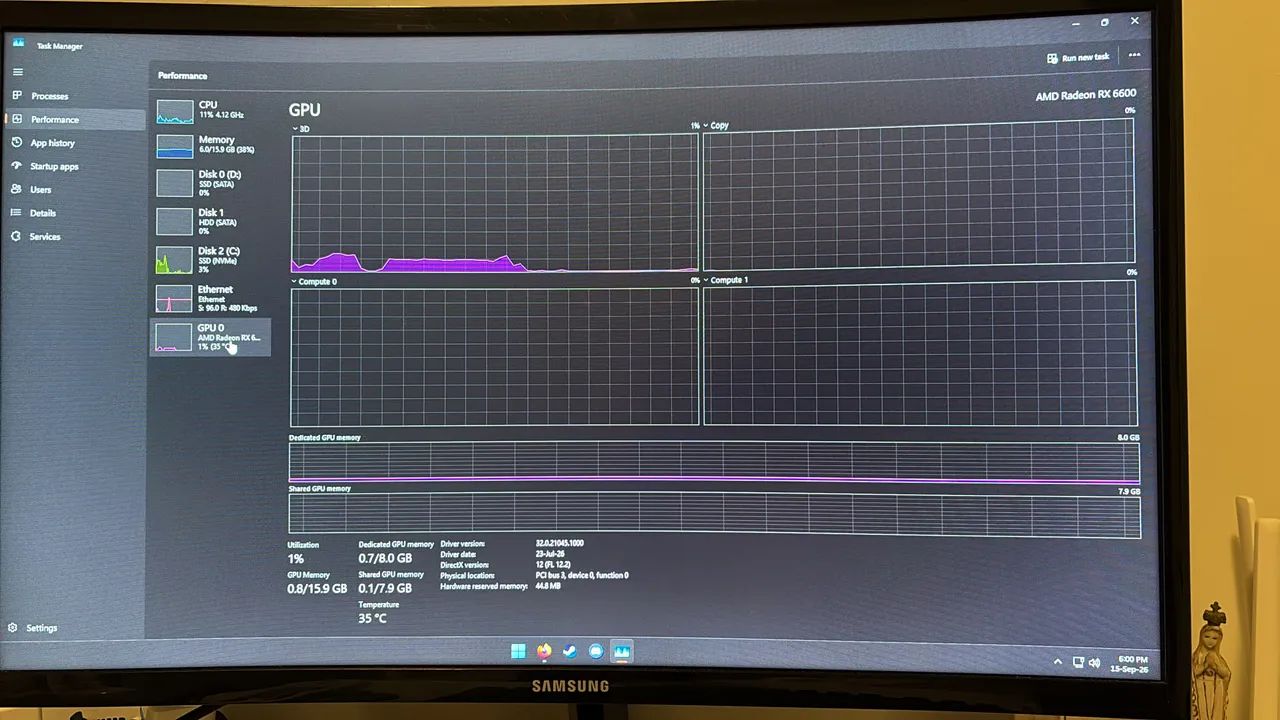Click the Details list icon
Image resolution: width=1280 pixels, height=720 pixels.
[x=16, y=212]
